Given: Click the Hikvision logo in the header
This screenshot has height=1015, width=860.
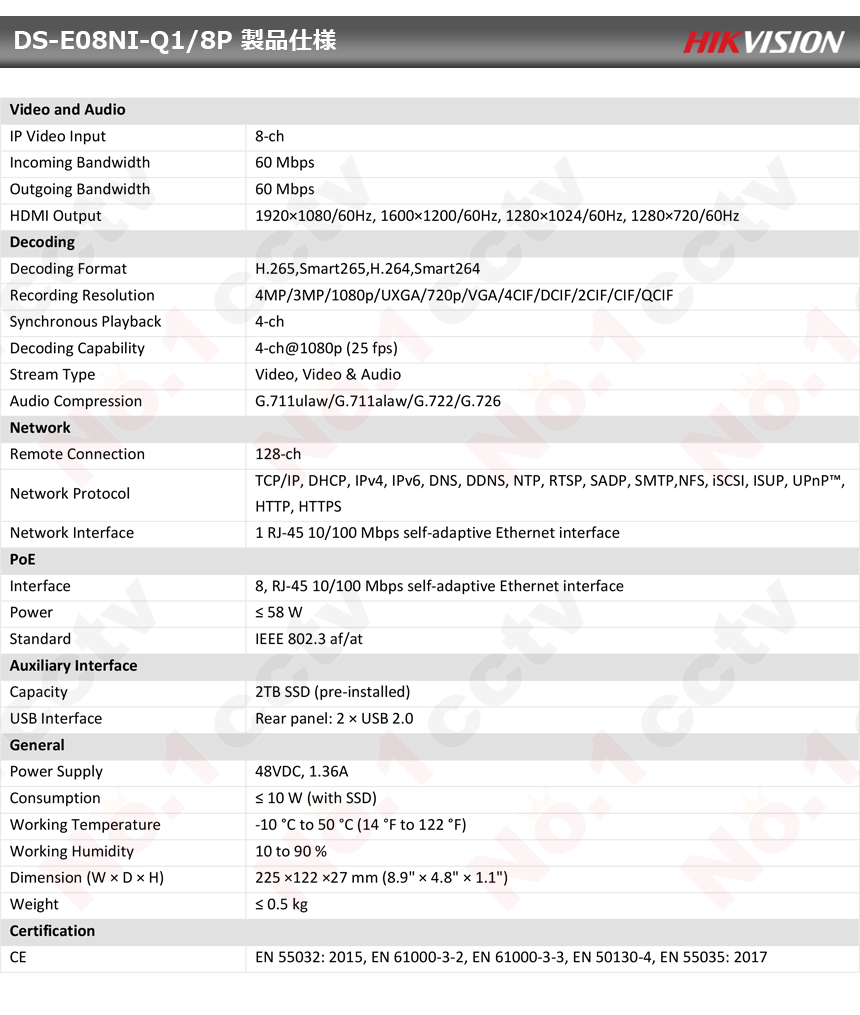Looking at the screenshot, I should 764,42.
